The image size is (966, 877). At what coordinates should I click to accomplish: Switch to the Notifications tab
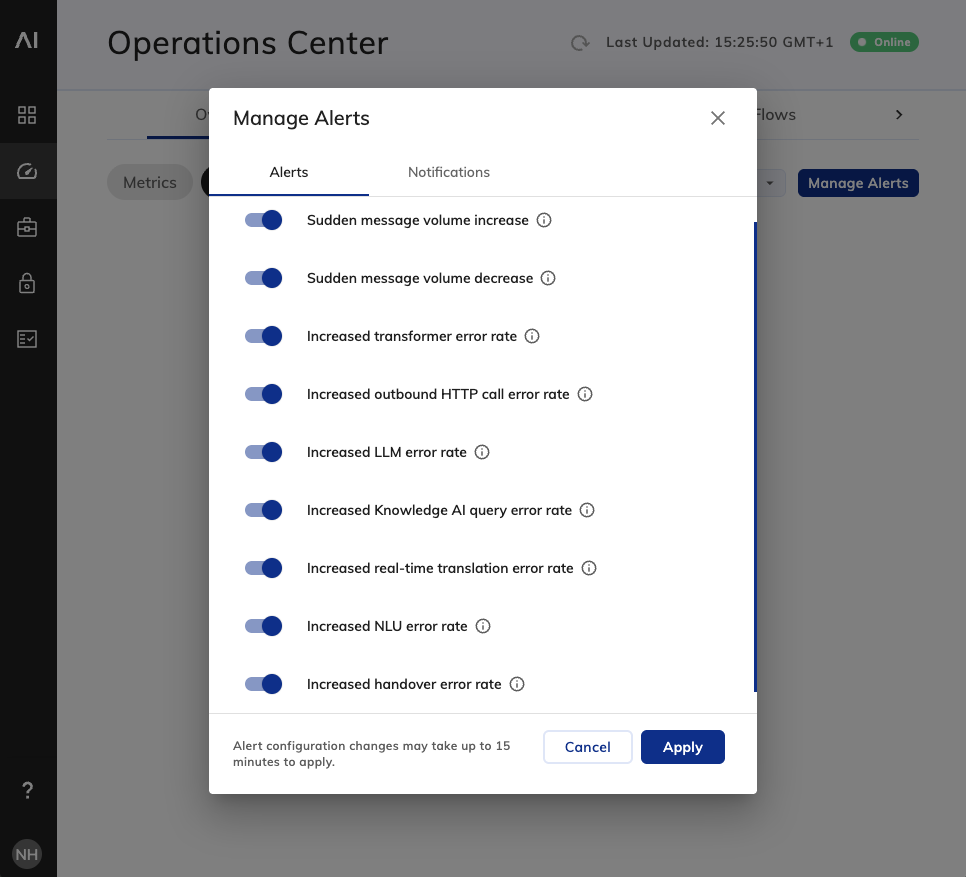[449, 172]
